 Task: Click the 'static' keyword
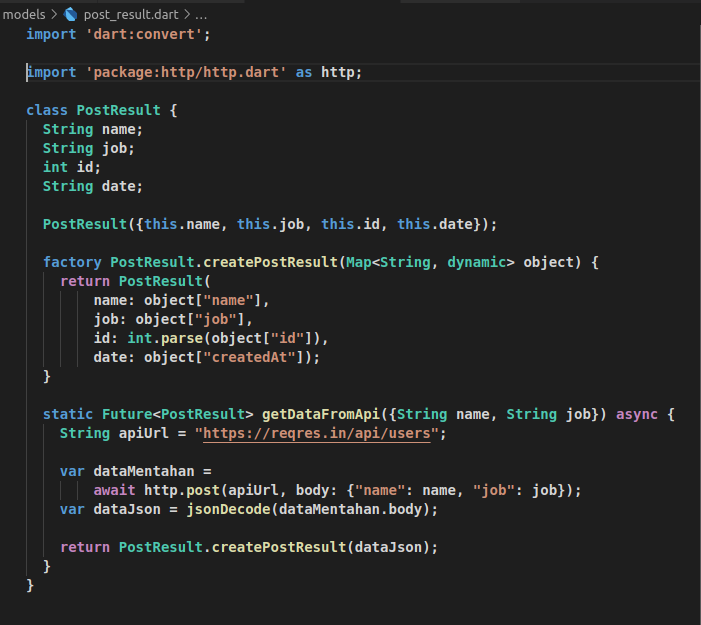pyautogui.click(x=68, y=414)
